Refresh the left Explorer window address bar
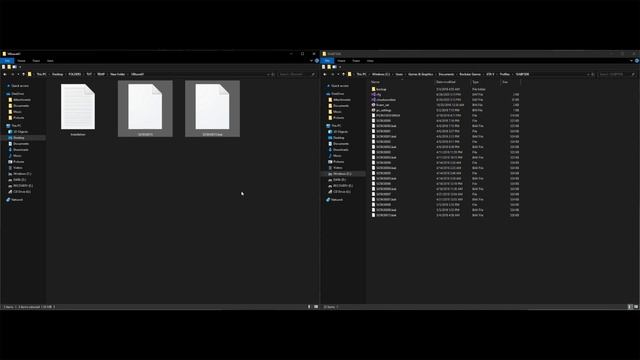This screenshot has height=360, width=640. [273, 74]
